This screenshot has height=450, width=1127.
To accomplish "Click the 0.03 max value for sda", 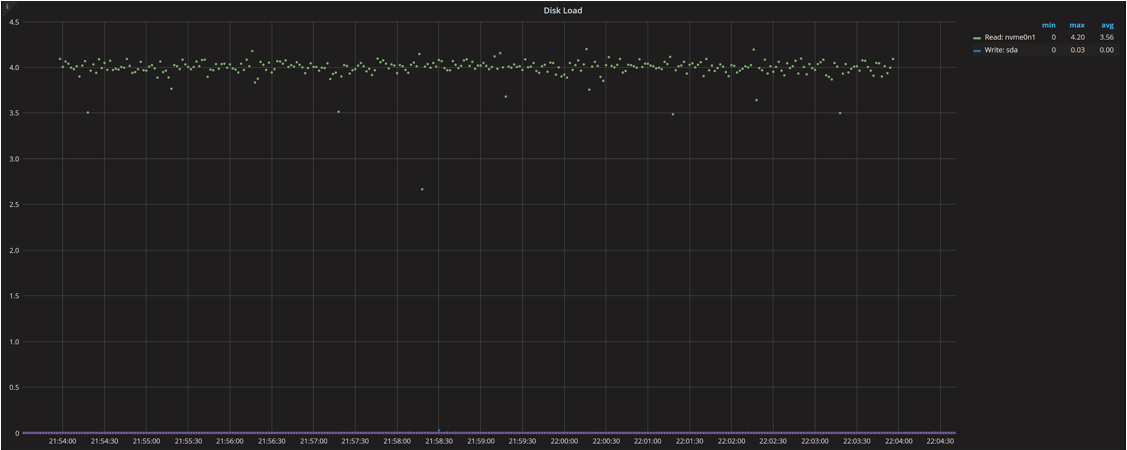I will pos(1077,49).
